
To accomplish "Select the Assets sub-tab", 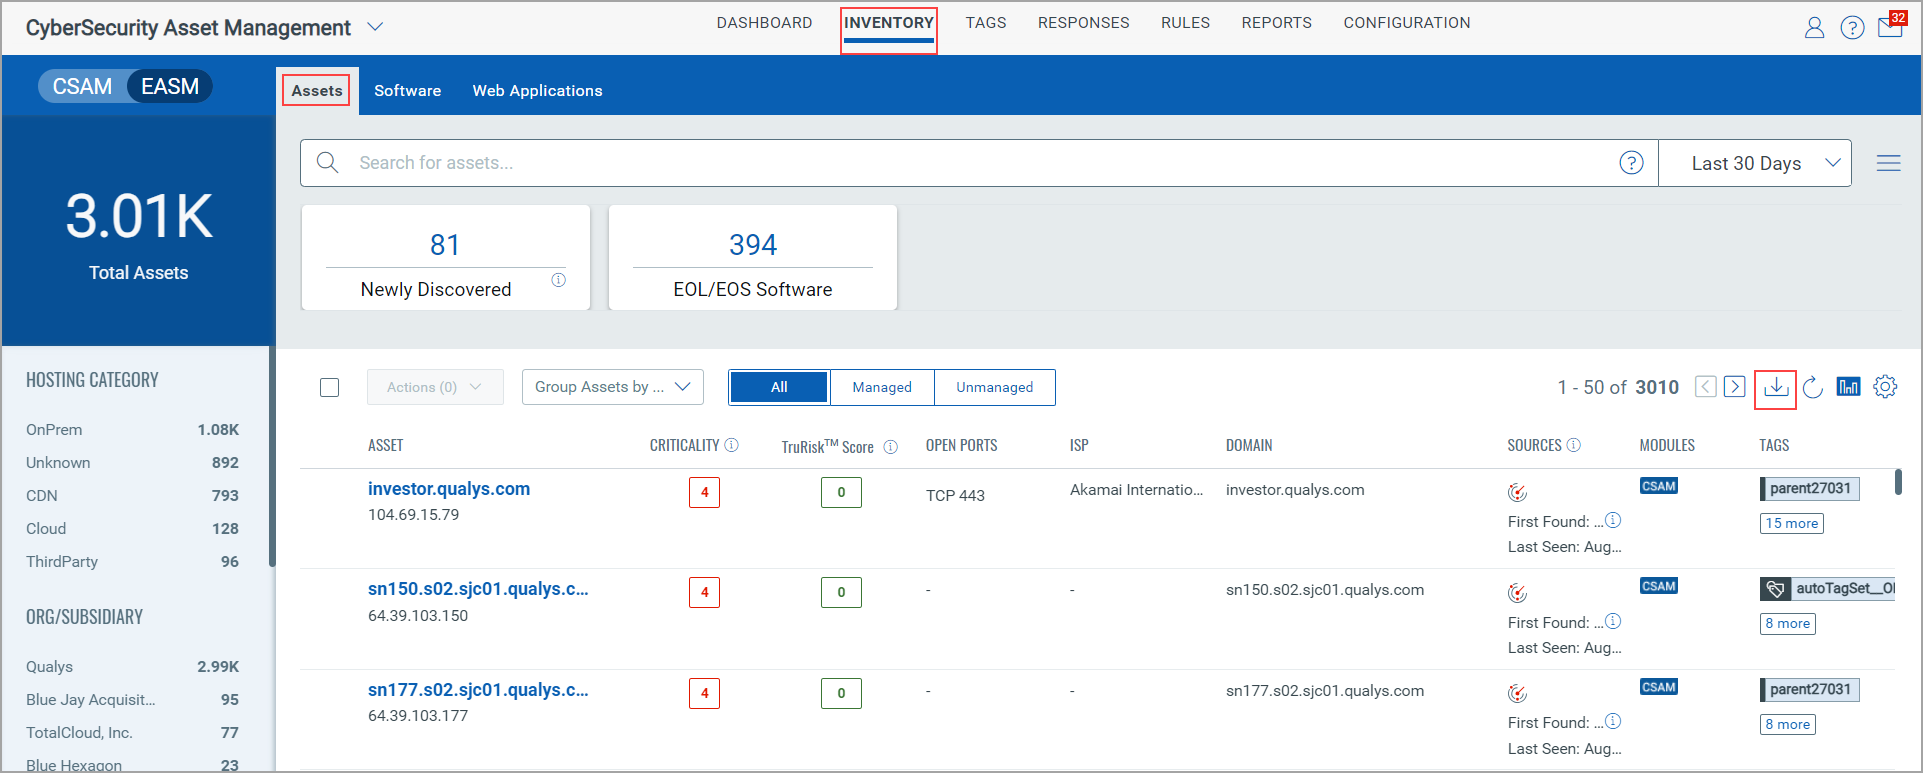I will pos(317,90).
